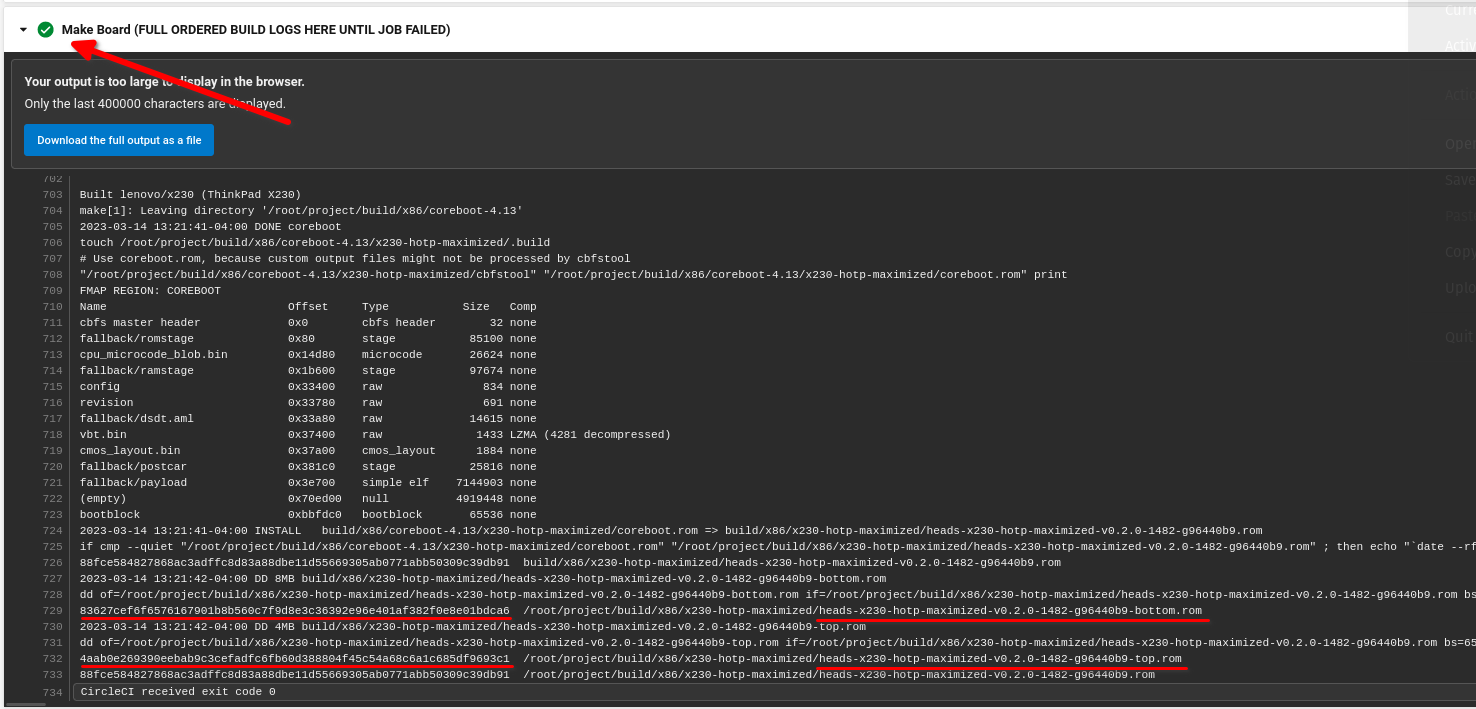Click the 83627cef hash bottom.rom line
The image size is (1476, 709).
click(x=641, y=611)
